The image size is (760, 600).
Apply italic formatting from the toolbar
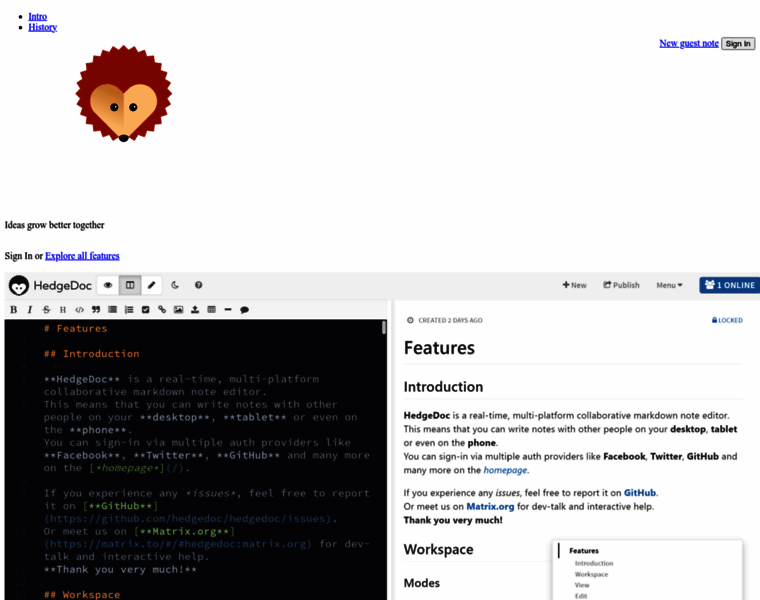click(x=30, y=310)
